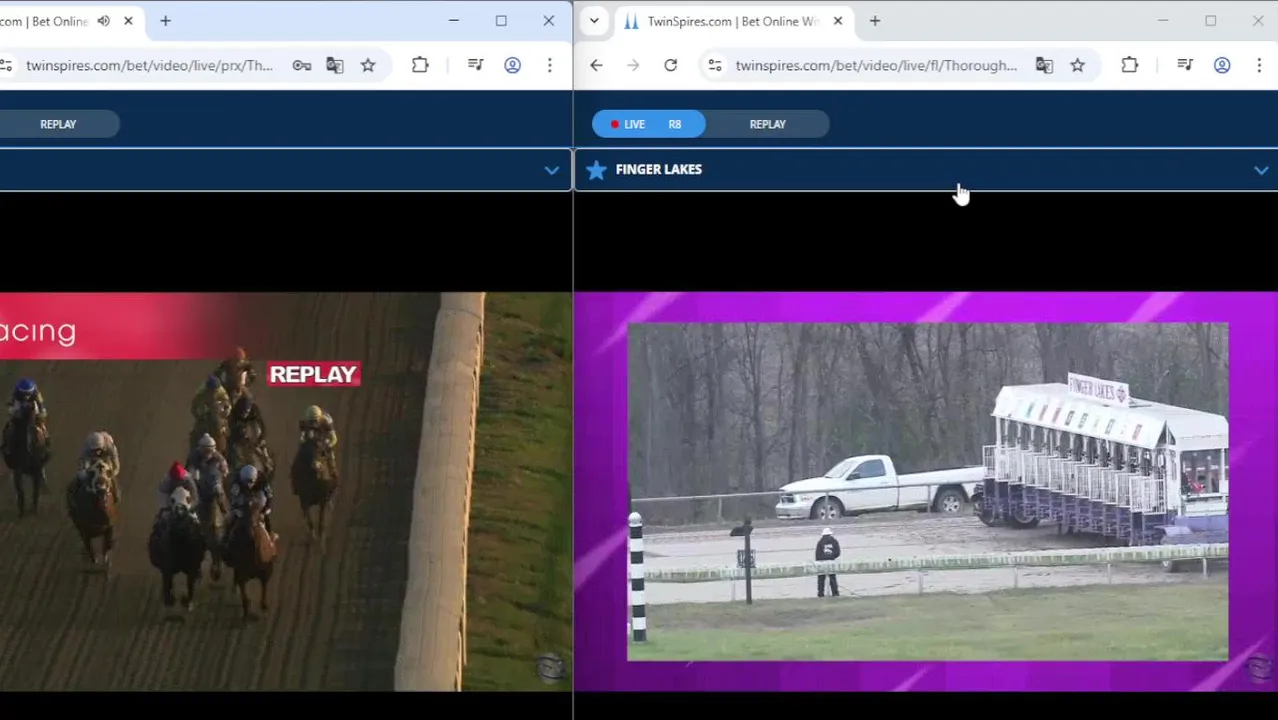This screenshot has height=720, width=1278.
Task: Minimize the left browser window
Action: 454,21
